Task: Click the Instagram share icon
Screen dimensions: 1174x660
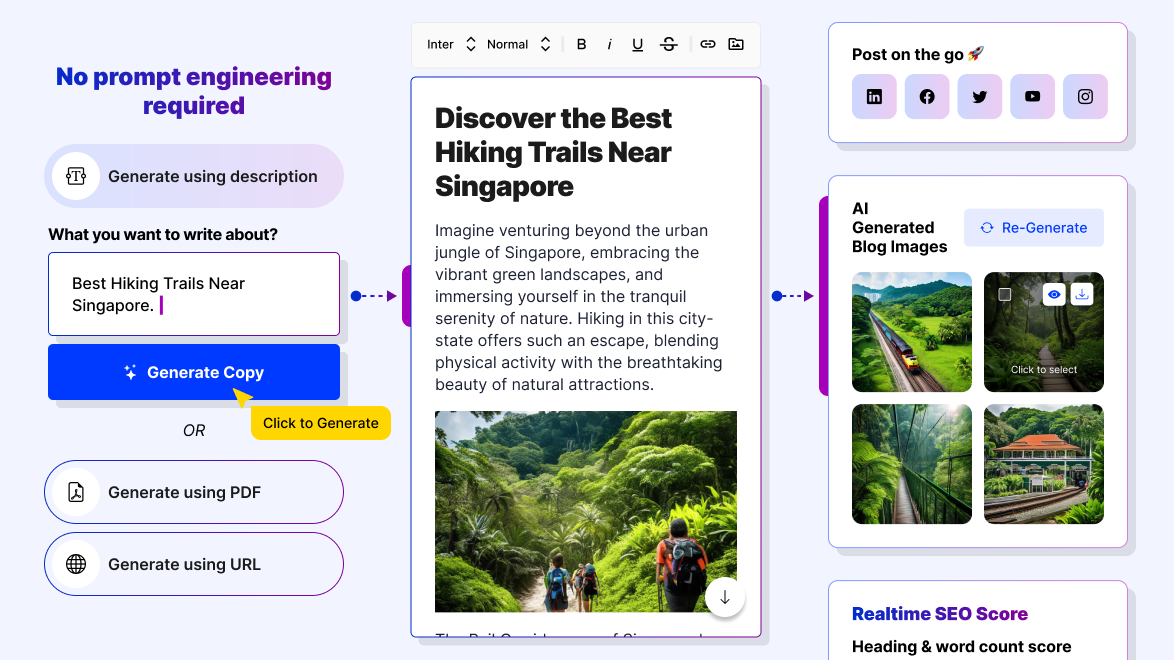Action: pyautogui.click(x=1085, y=97)
